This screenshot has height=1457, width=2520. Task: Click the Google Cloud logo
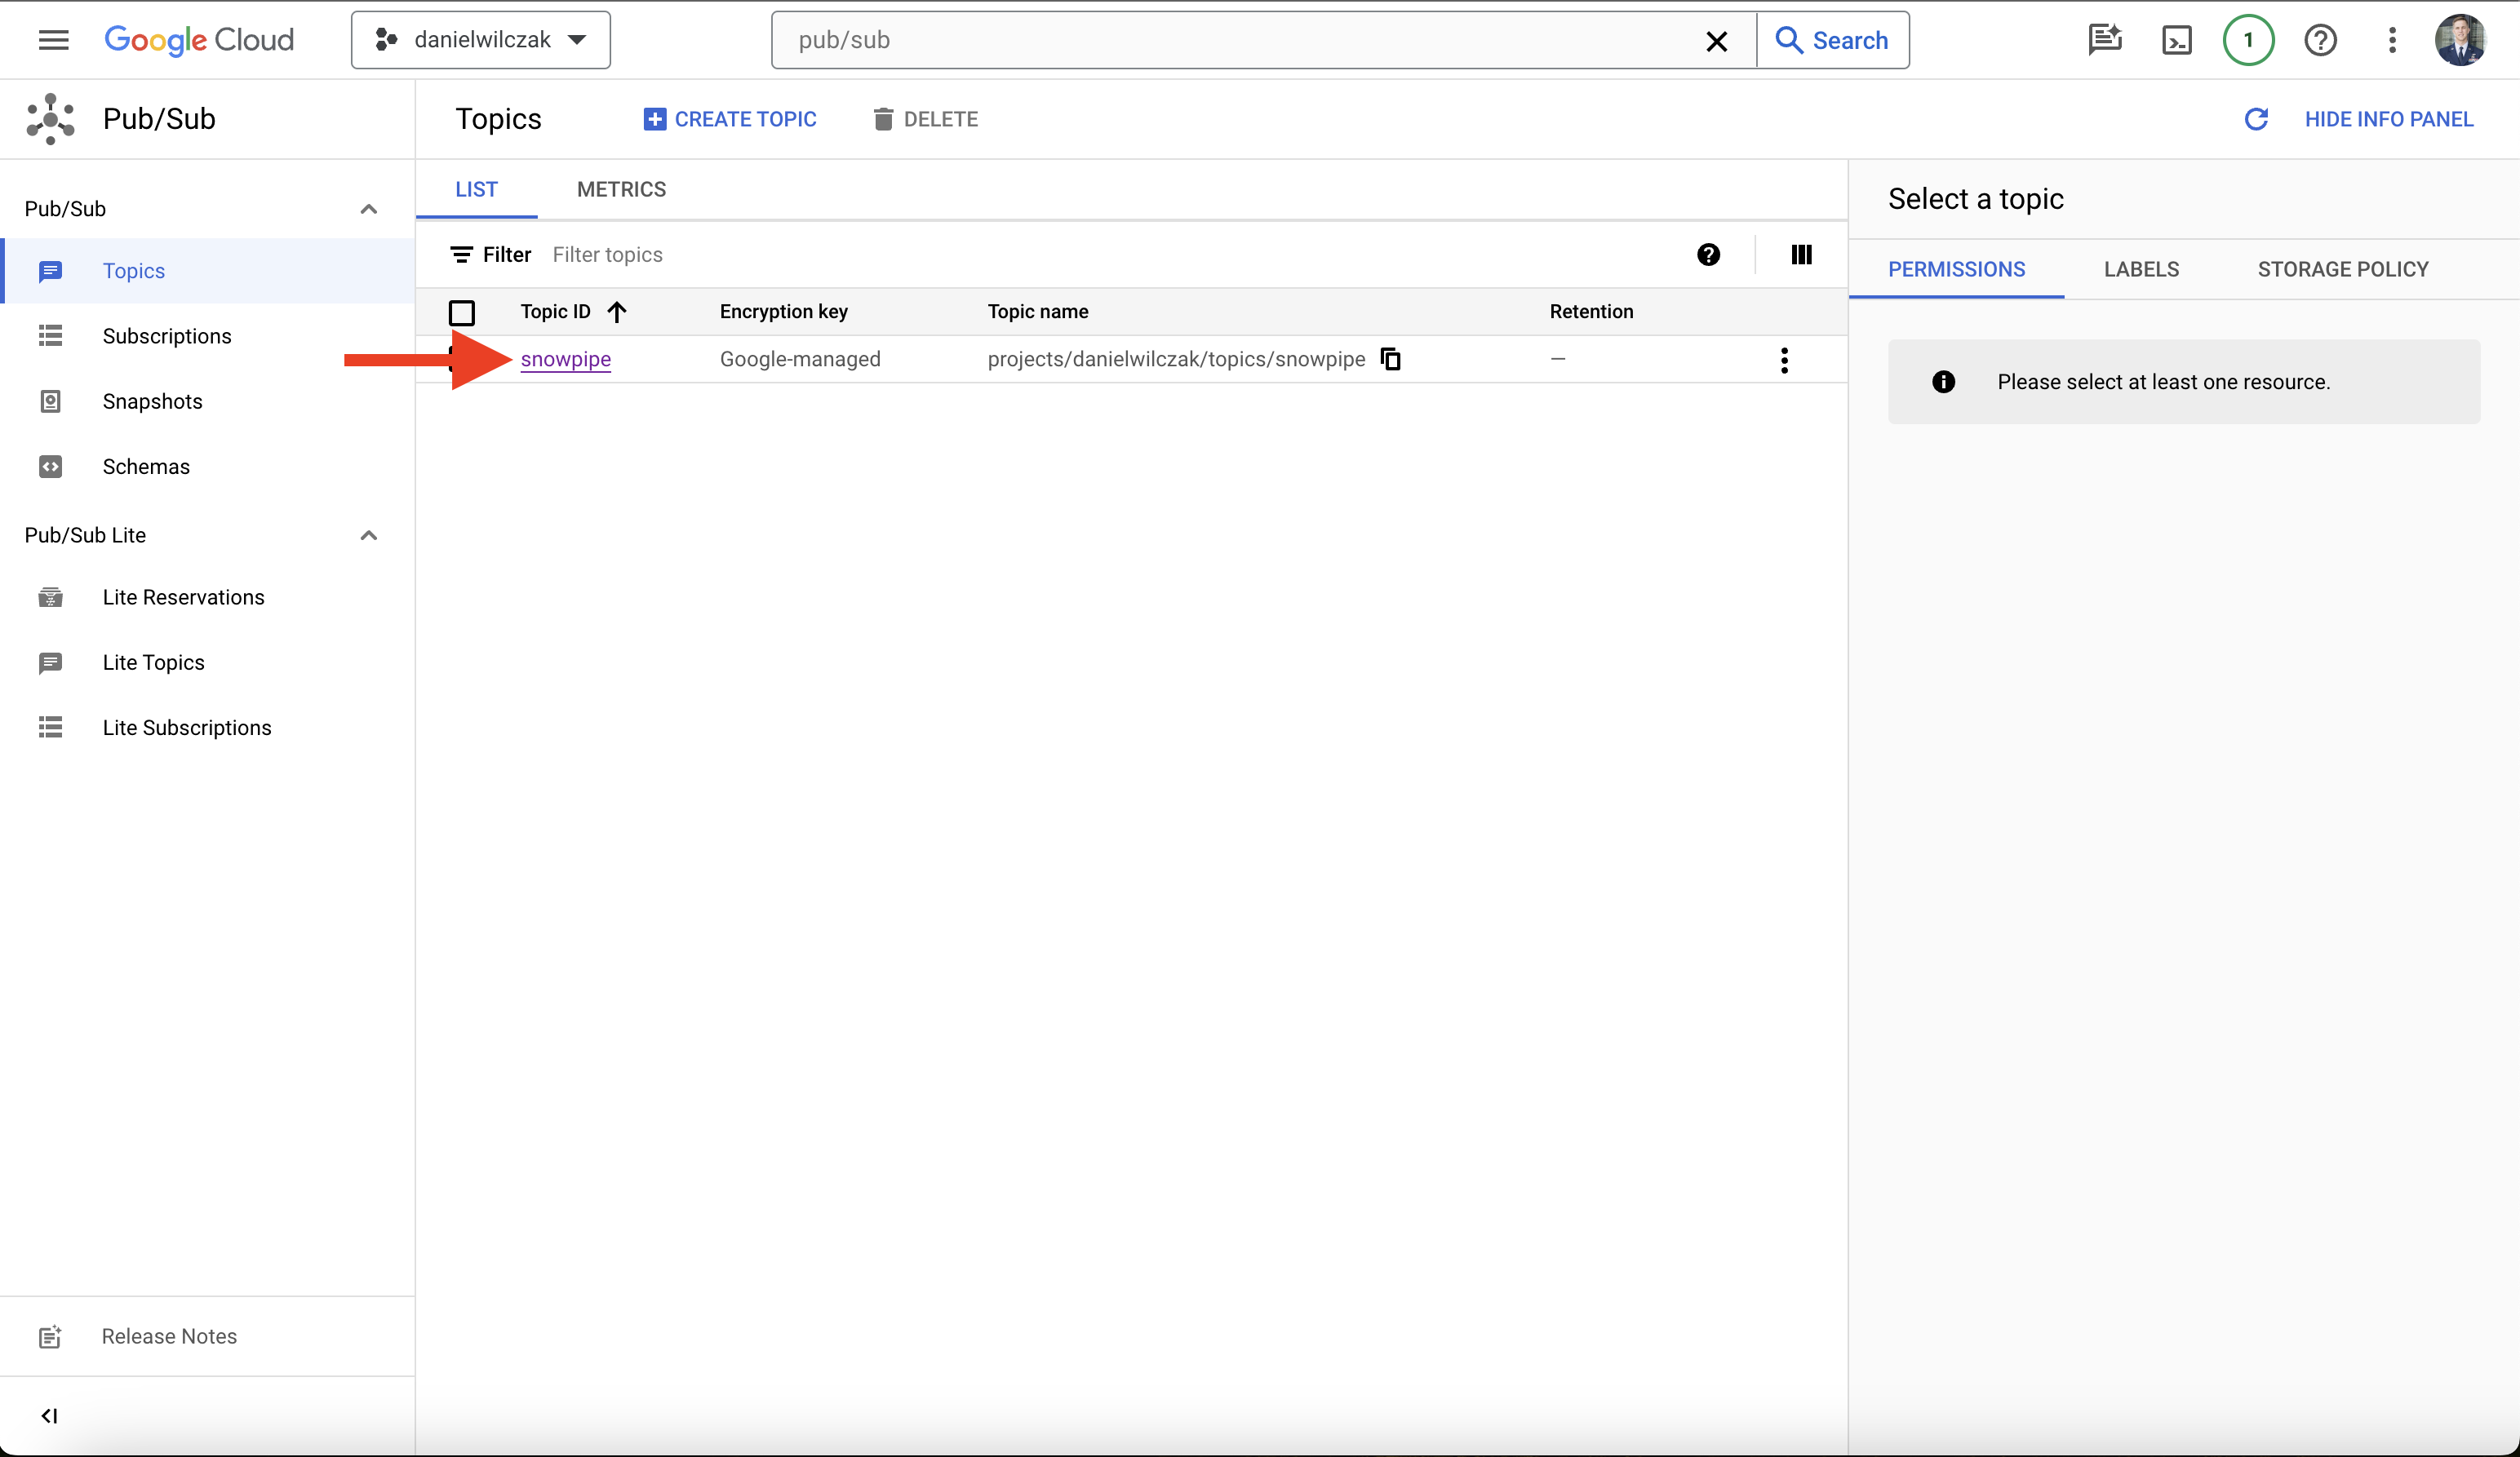pyautogui.click(x=199, y=40)
